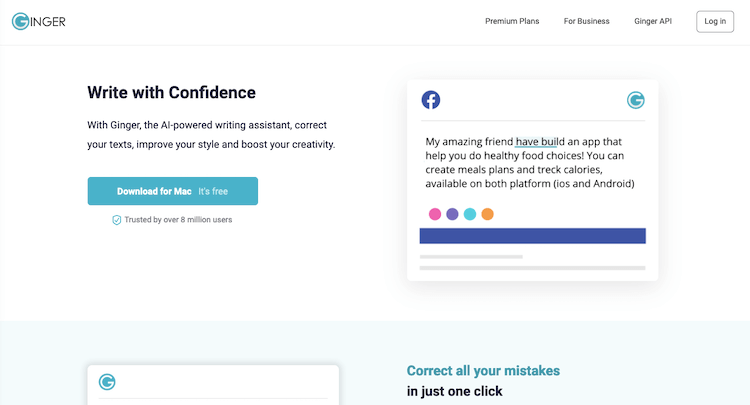Click the dark blue bar in demo card
Screen dimensions: 750x405
(x=532, y=236)
